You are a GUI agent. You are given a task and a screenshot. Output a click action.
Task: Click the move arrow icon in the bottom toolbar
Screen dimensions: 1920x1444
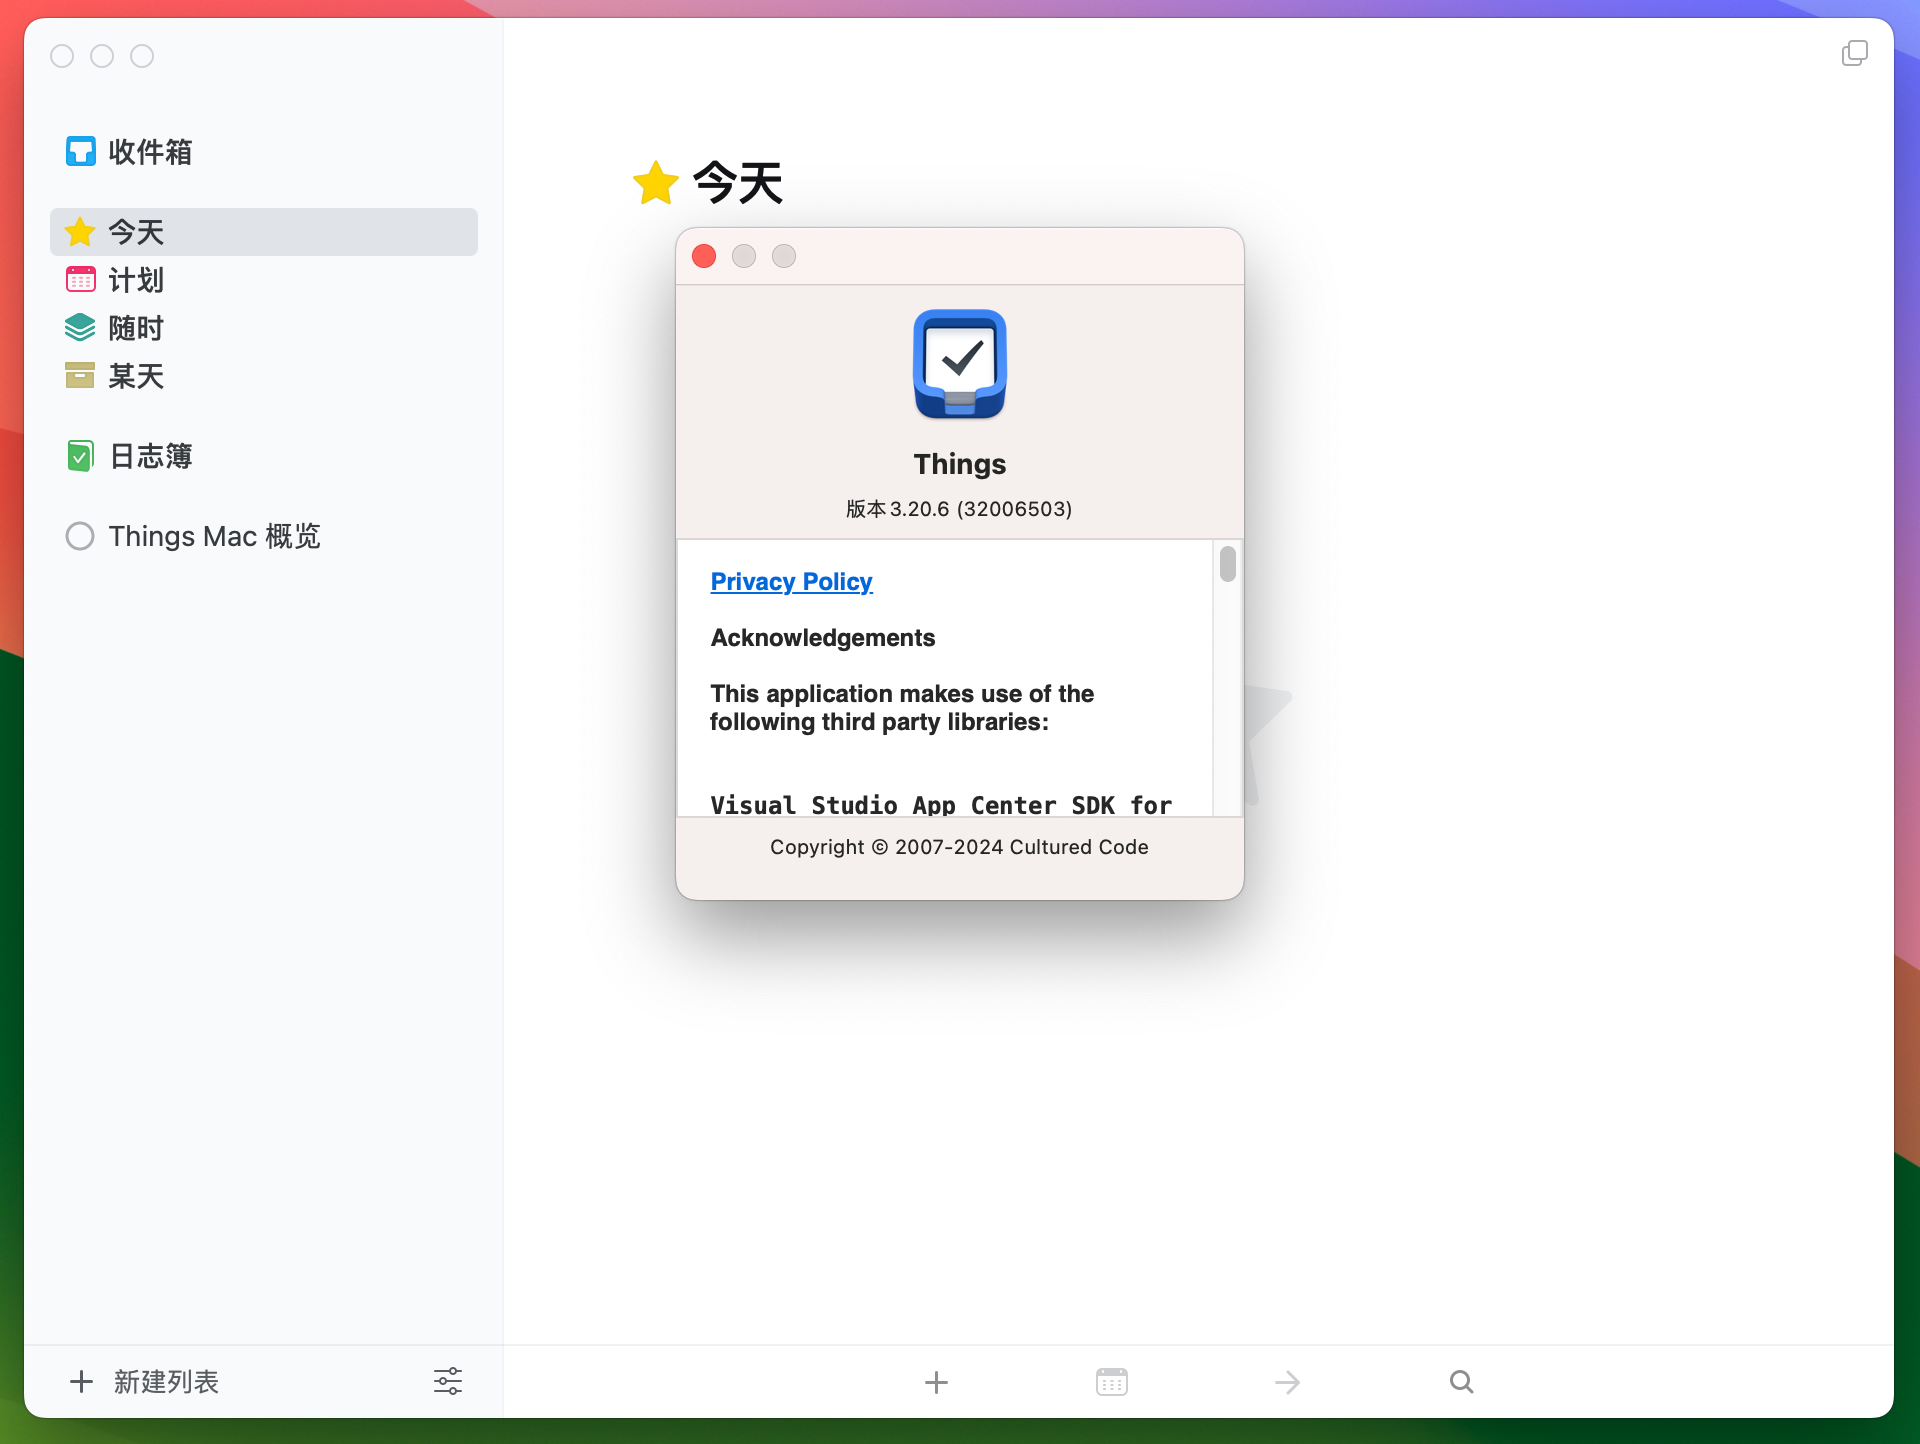click(x=1288, y=1382)
